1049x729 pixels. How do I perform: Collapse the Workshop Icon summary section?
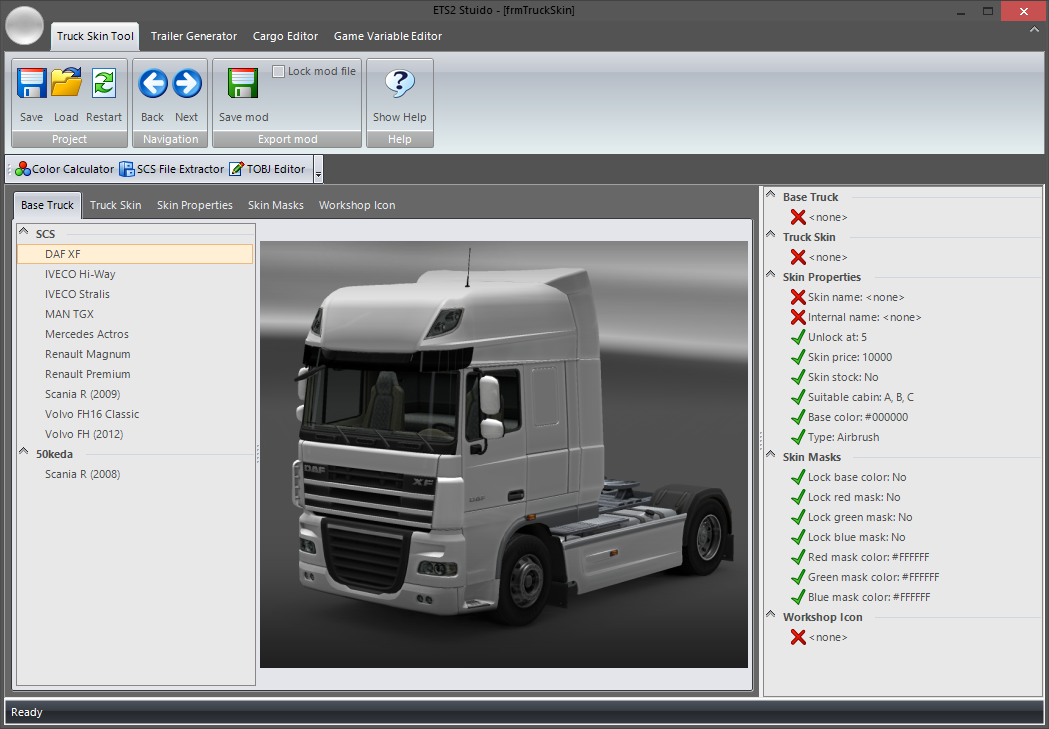pyautogui.click(x=771, y=615)
